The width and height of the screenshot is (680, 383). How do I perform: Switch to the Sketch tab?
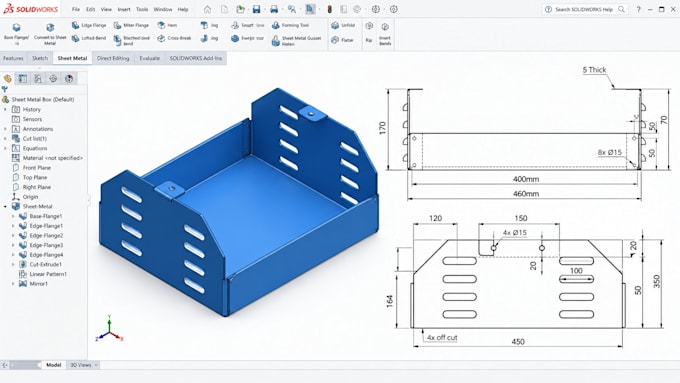pyautogui.click(x=40, y=58)
